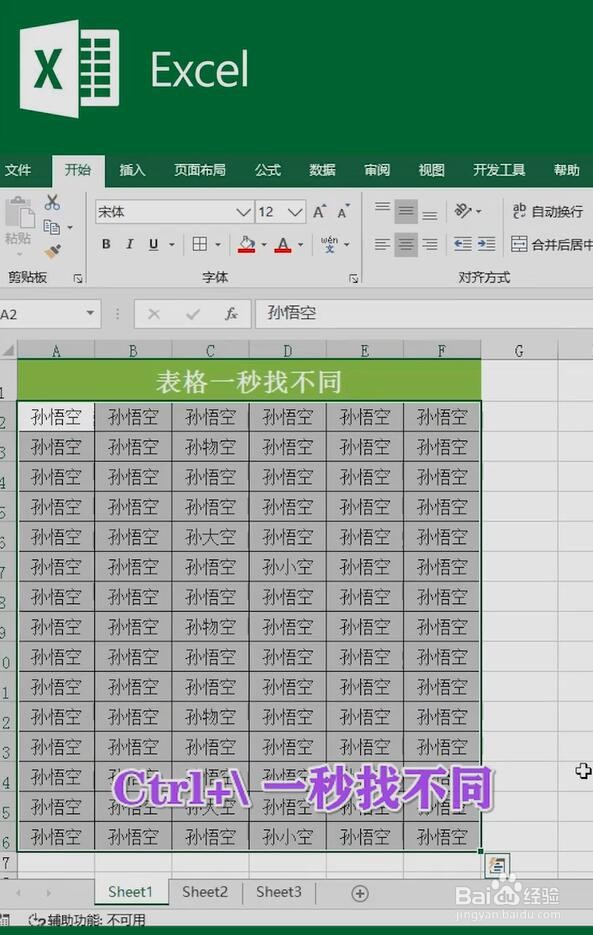Switch to Sheet3 tab
The height and width of the screenshot is (935, 593).
(279, 892)
